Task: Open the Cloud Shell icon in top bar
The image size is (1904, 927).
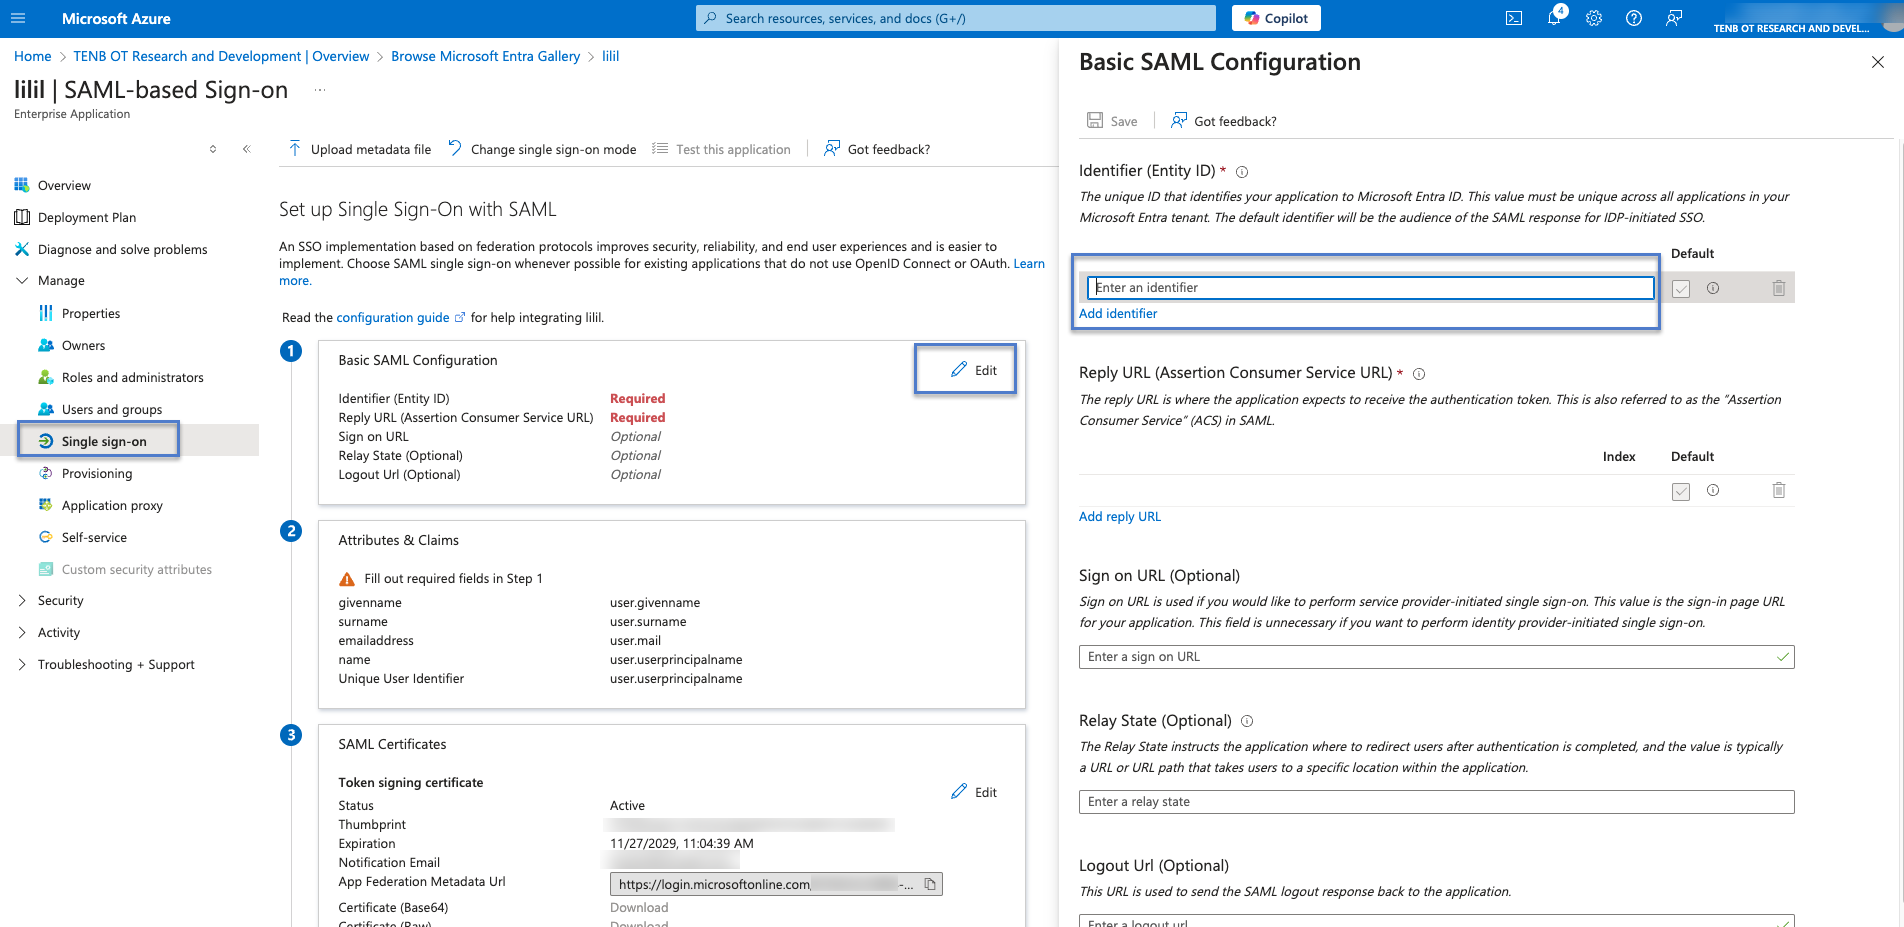Action: click(x=1514, y=18)
